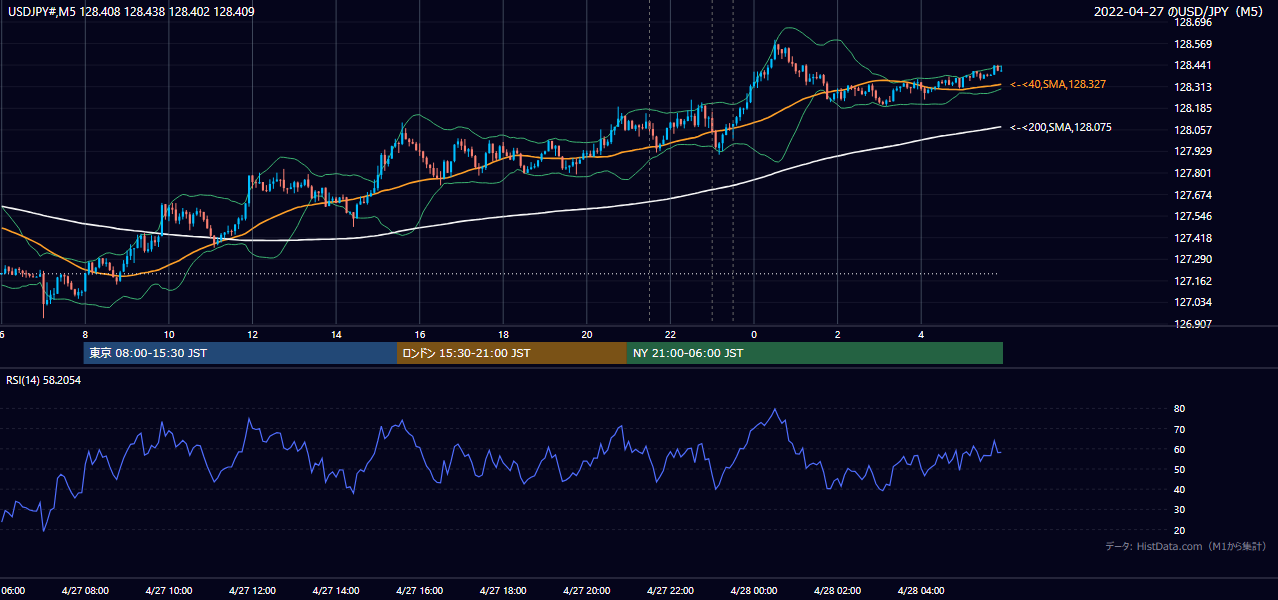Click RSI scale value 80

click(x=1179, y=409)
